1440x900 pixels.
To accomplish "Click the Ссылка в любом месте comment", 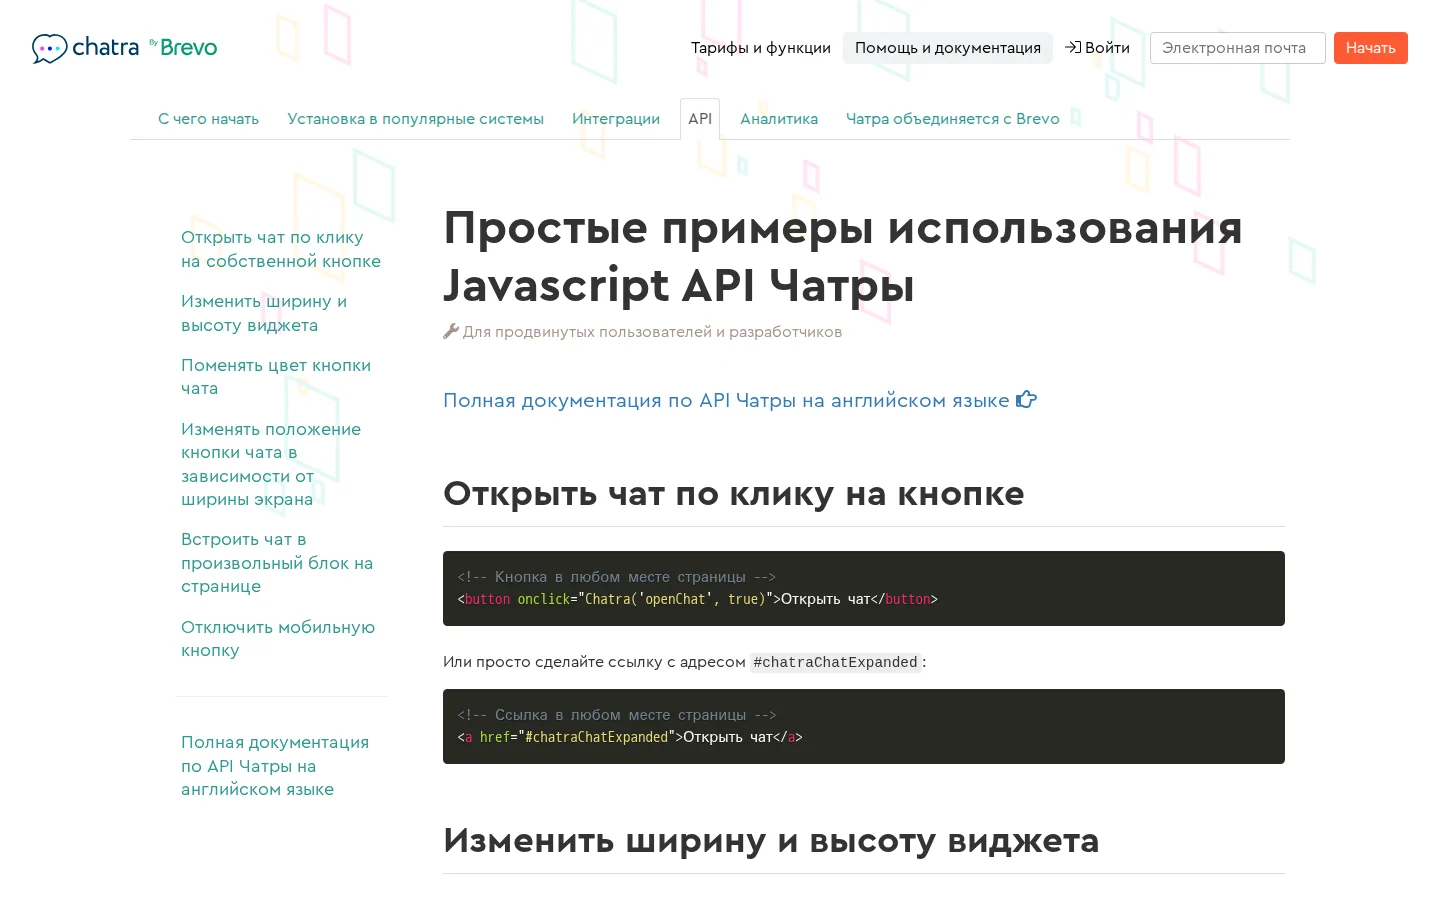I will coord(616,715).
